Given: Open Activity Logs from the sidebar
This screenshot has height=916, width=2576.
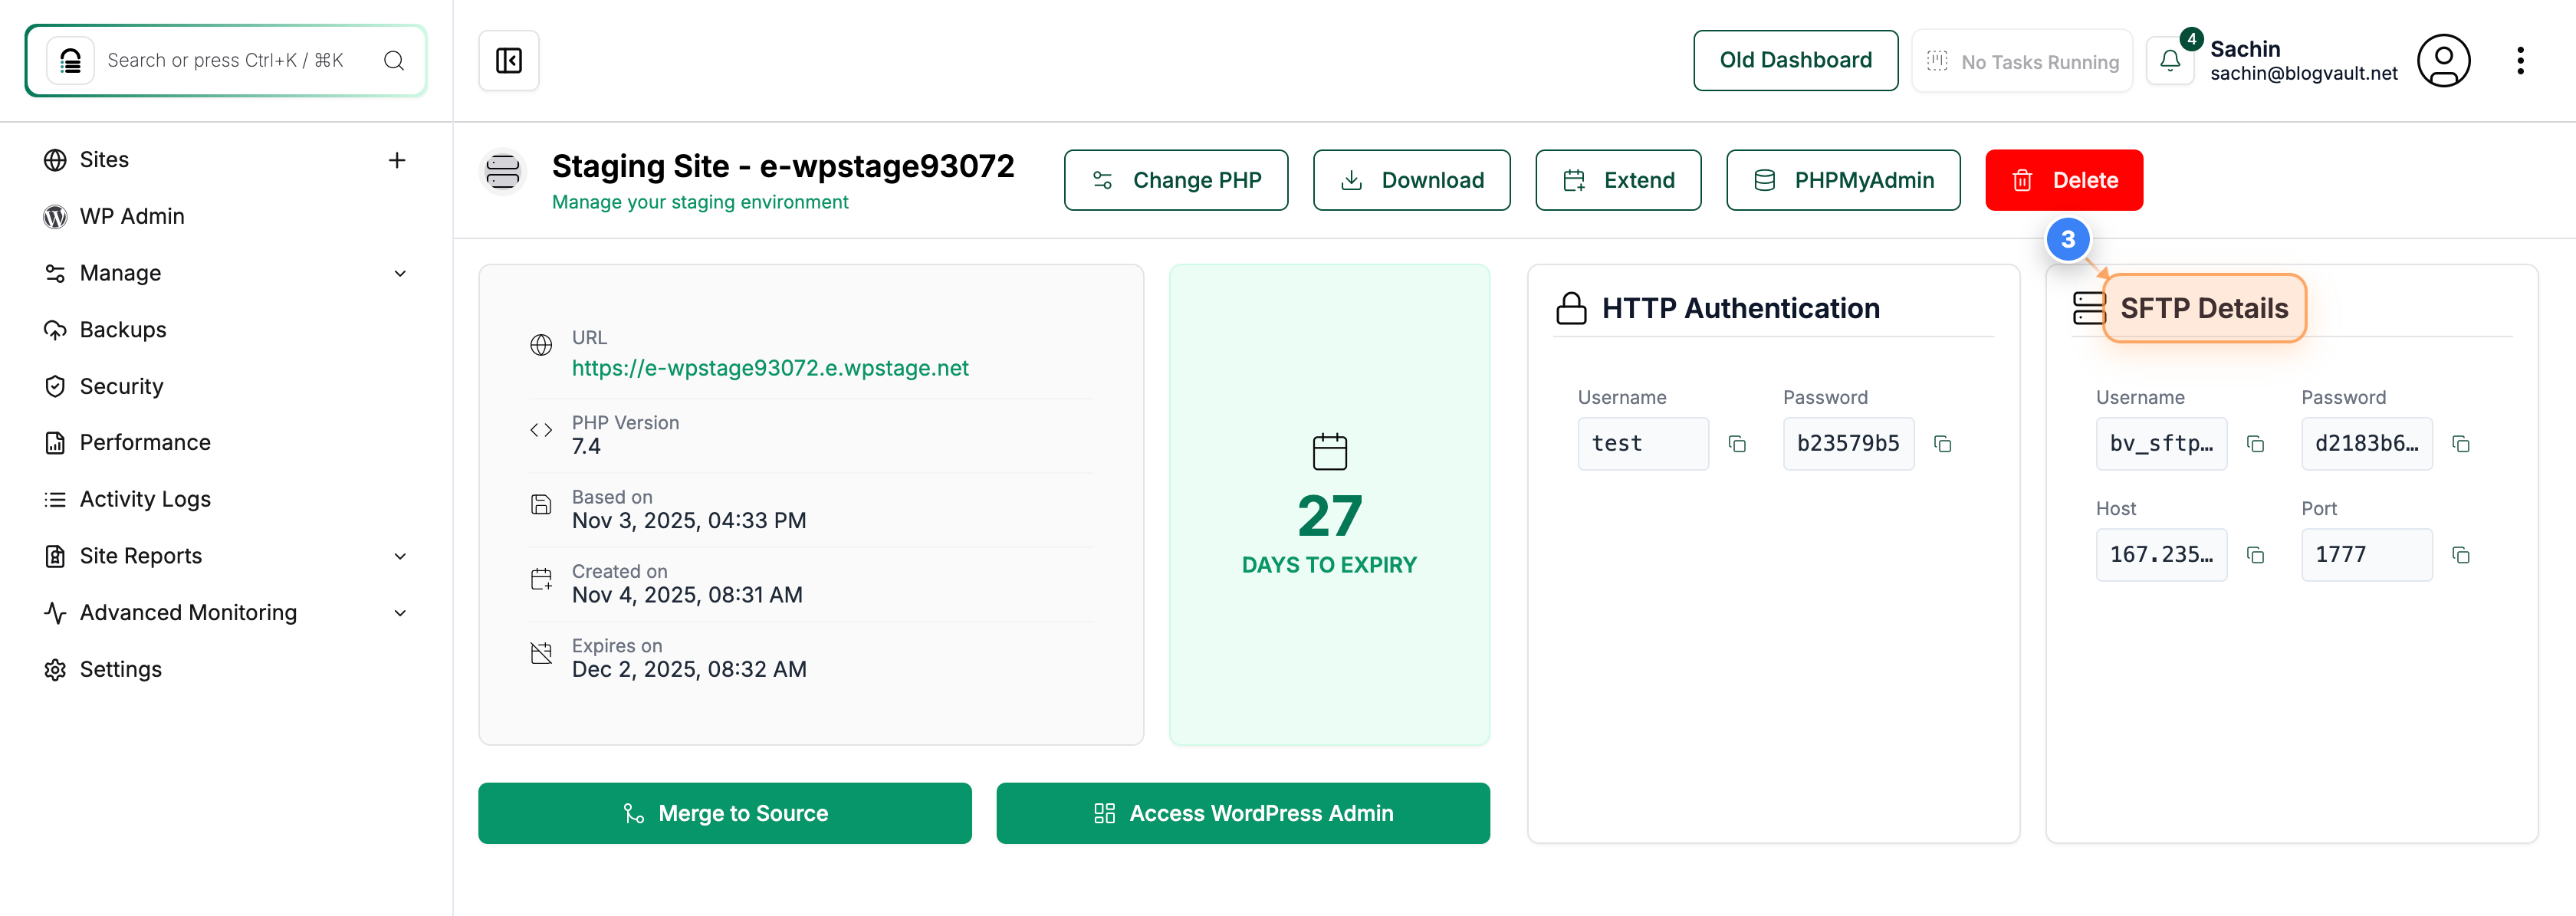Looking at the screenshot, I should pyautogui.click(x=145, y=498).
